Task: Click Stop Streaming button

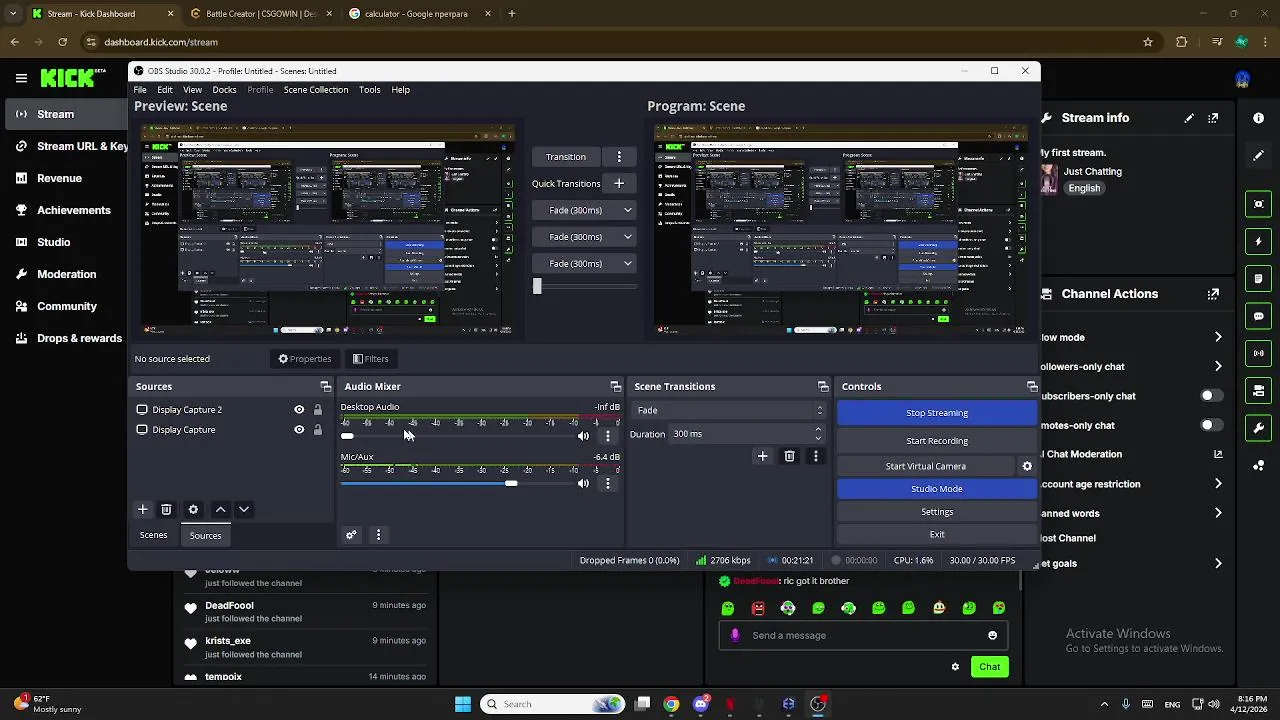Action: pyautogui.click(x=937, y=413)
